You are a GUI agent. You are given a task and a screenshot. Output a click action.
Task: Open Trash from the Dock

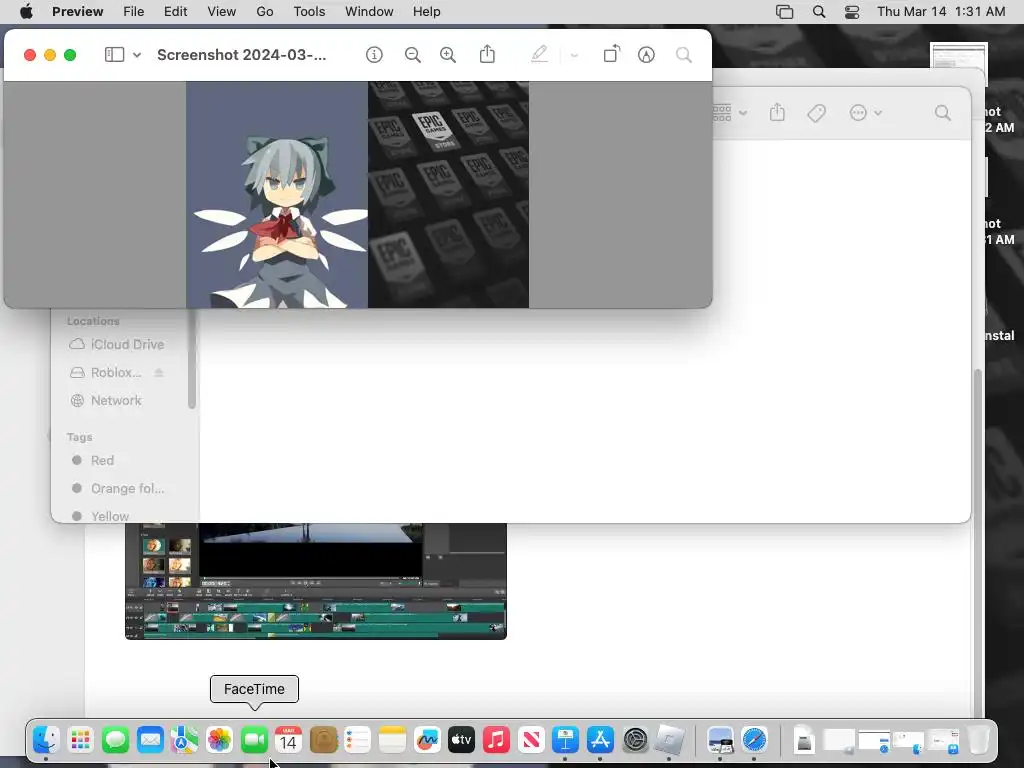(x=978, y=740)
